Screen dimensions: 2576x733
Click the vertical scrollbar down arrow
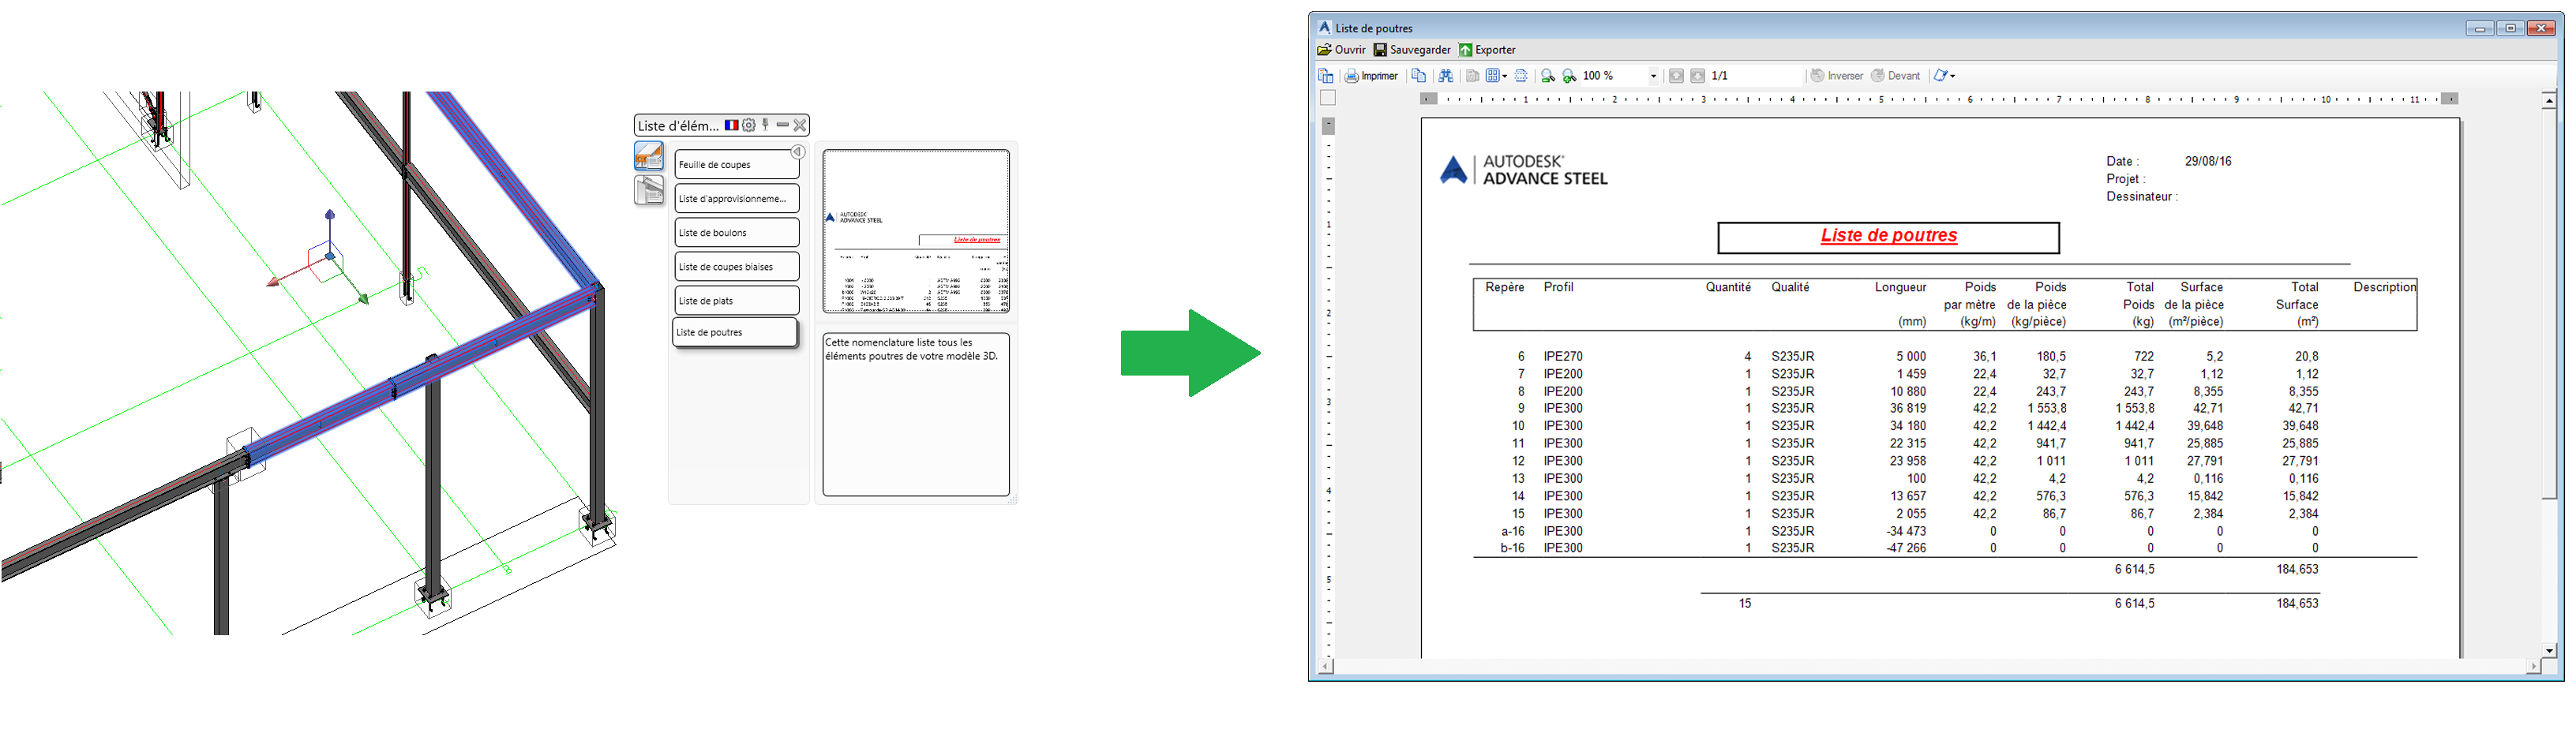2549,651
